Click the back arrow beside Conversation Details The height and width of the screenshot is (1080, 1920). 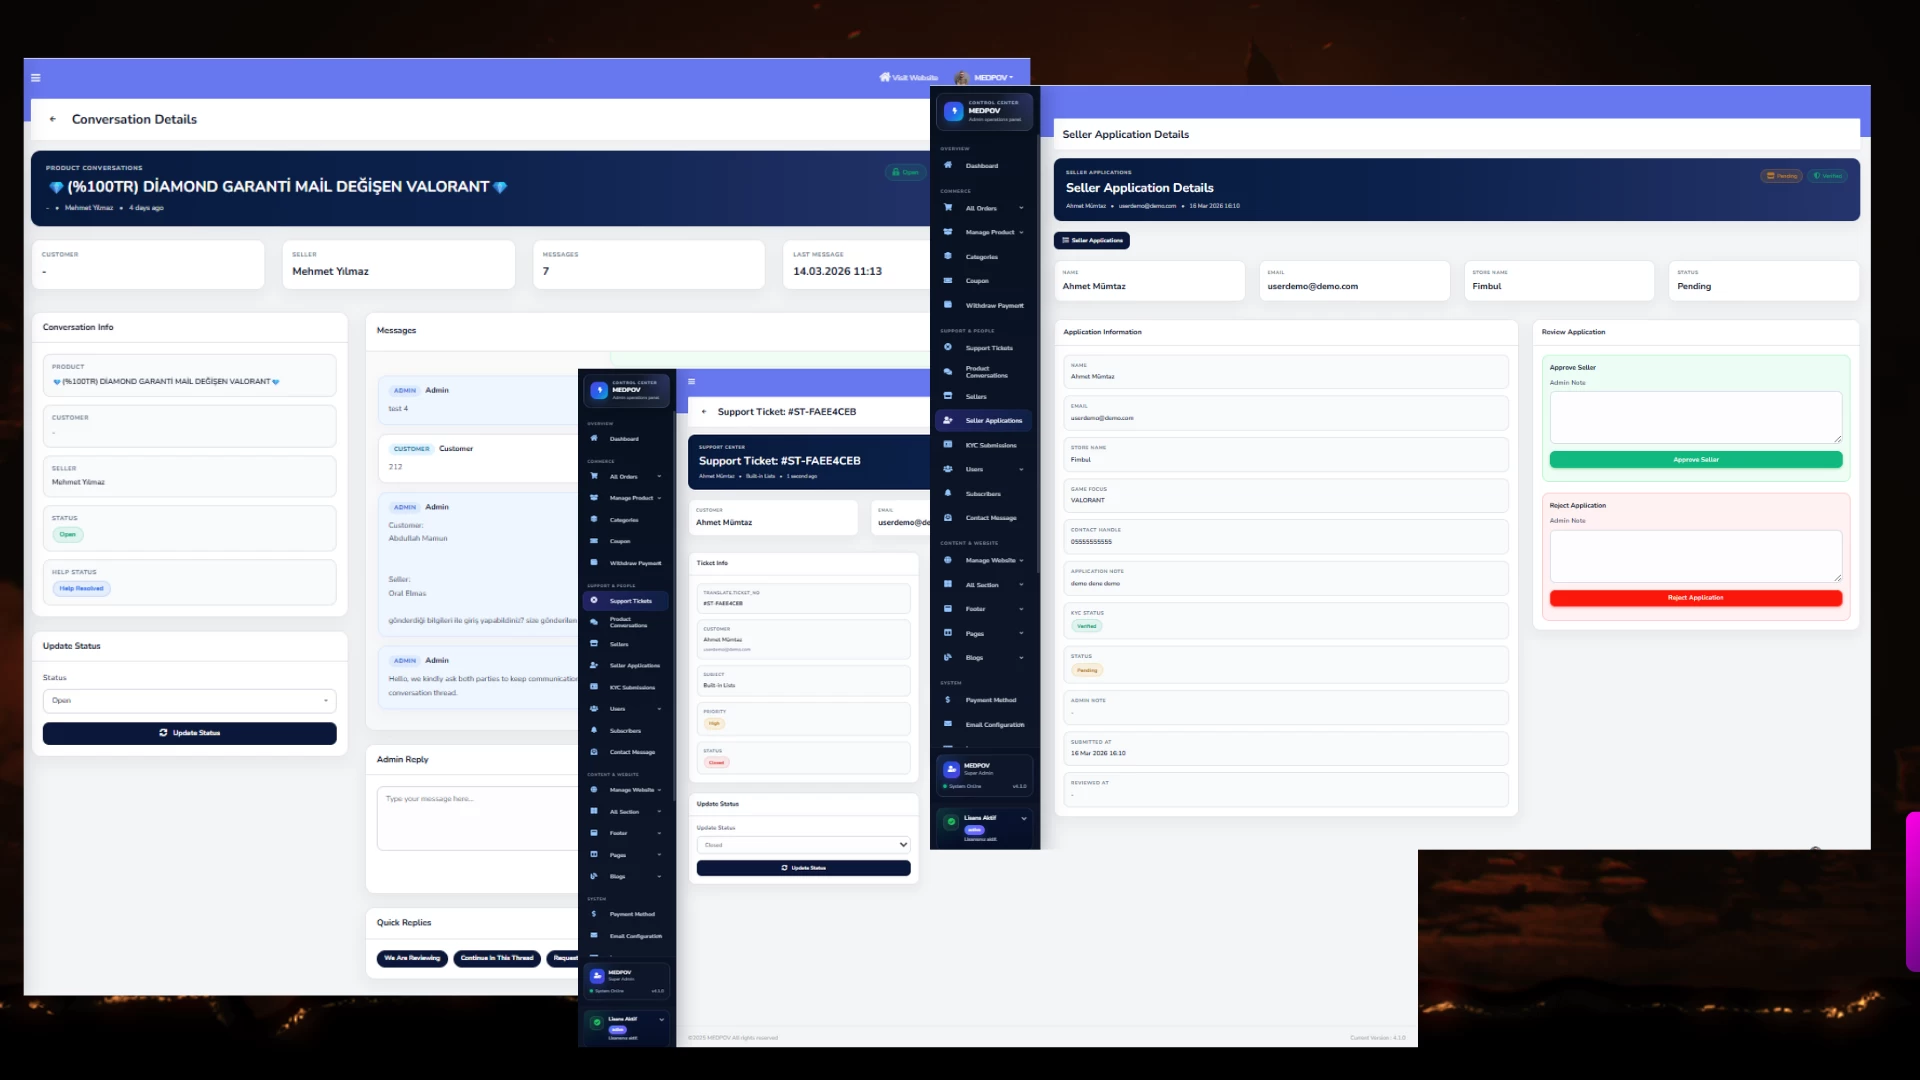(53, 119)
